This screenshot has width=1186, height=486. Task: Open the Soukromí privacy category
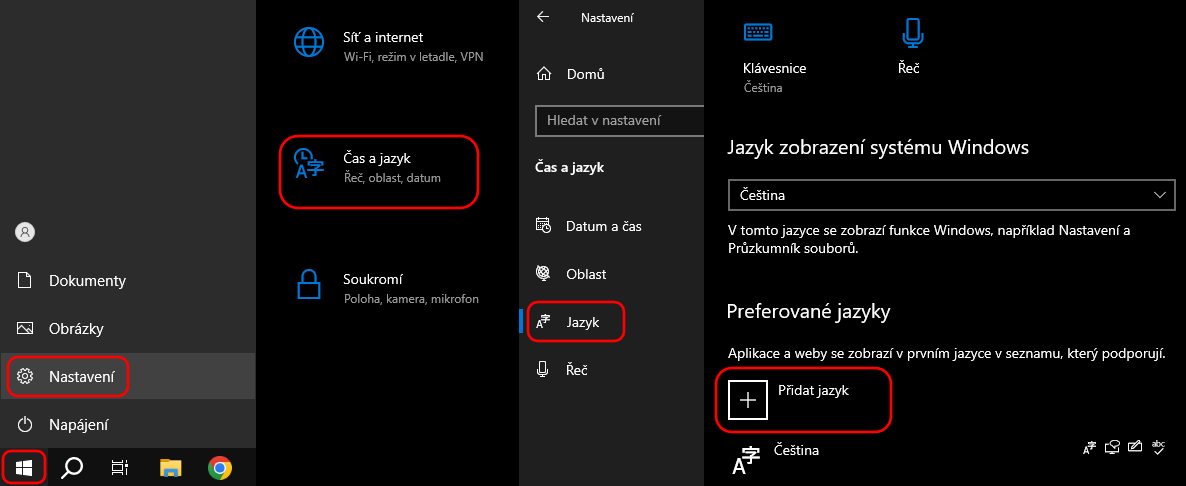[387, 288]
